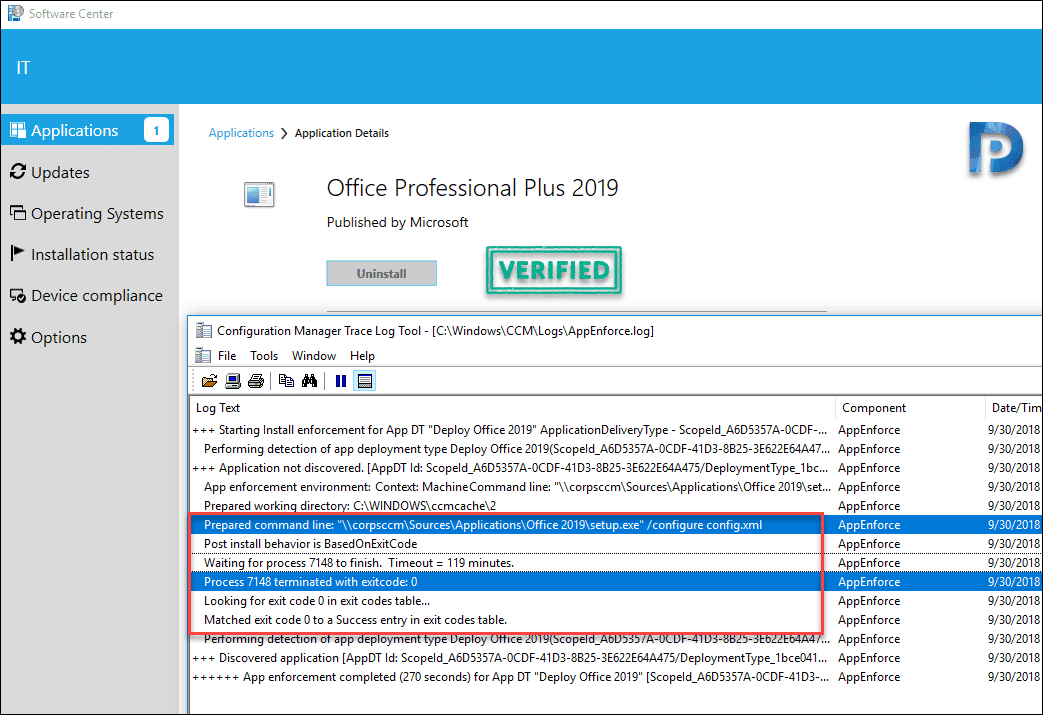Click the Trace Log Tool window title icon
This screenshot has width=1043, height=715.
coord(204,331)
